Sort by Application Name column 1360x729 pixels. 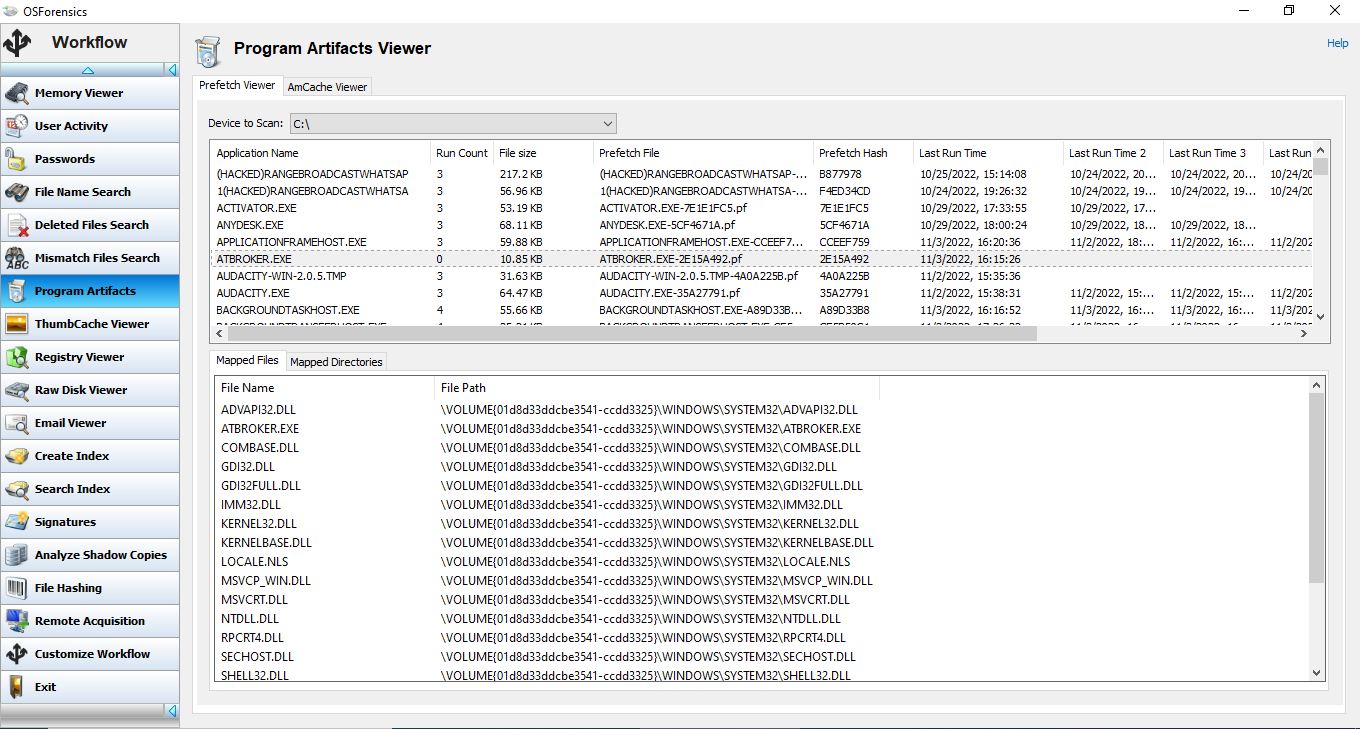[x=320, y=153]
